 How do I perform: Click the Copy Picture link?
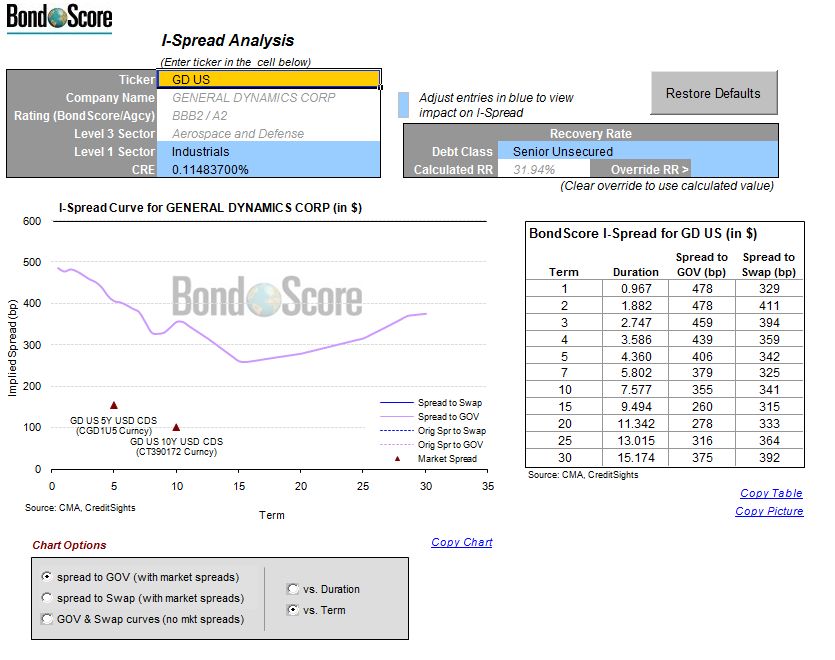pyautogui.click(x=769, y=511)
